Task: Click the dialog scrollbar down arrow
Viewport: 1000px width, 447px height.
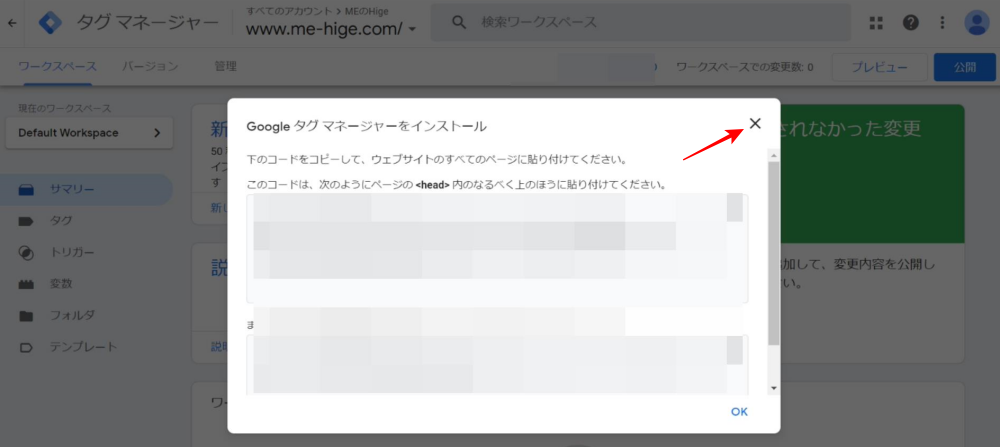Action: 774,388
